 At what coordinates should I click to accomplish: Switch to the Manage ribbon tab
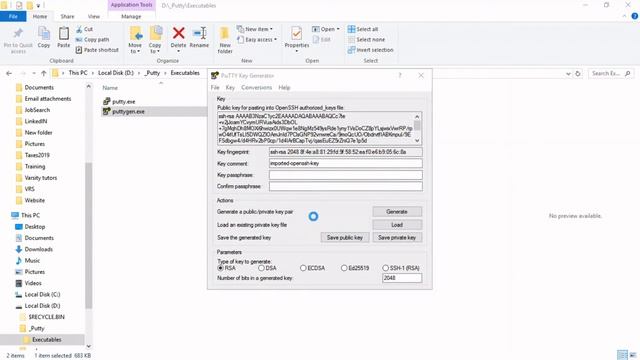[x=131, y=16]
